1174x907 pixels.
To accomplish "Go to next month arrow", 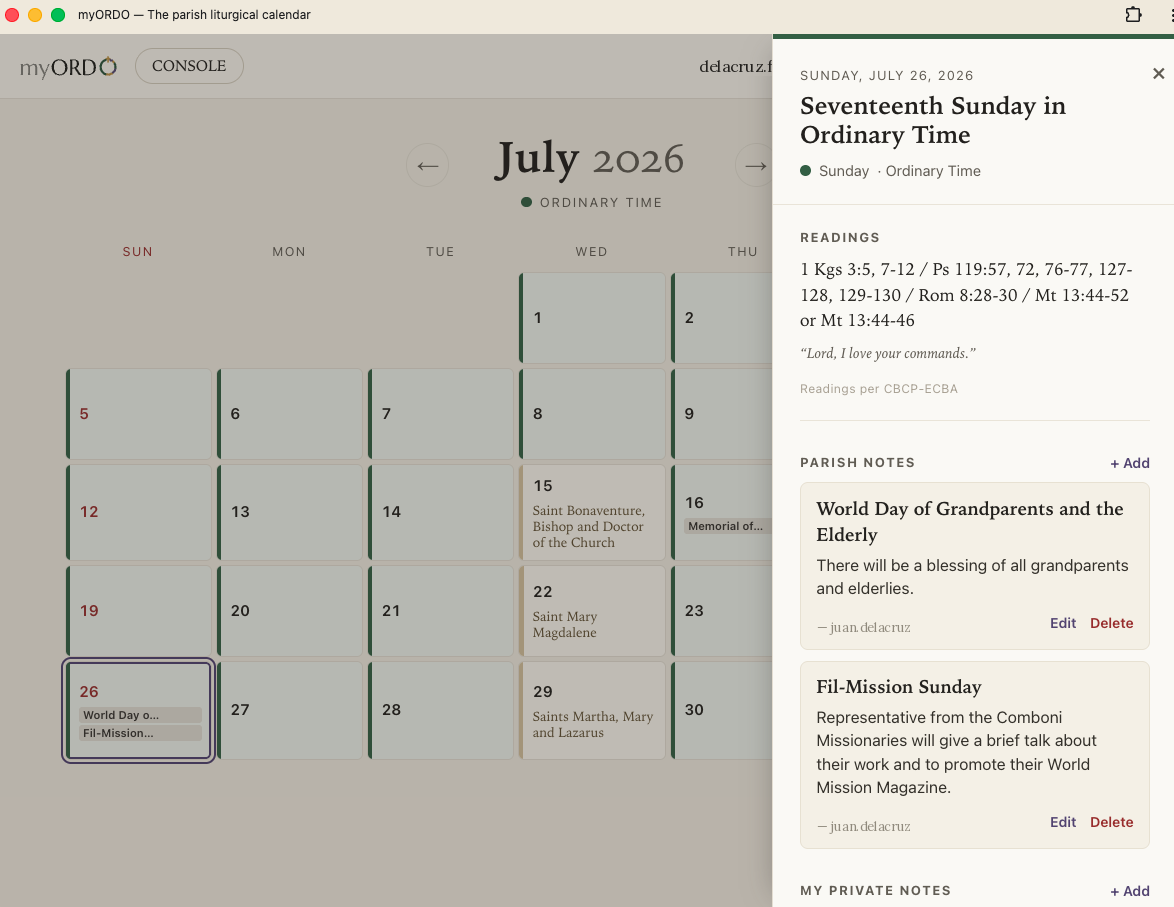I will 755,166.
